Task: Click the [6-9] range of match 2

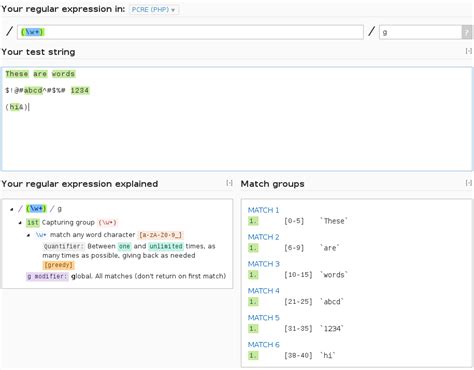Action: (294, 248)
